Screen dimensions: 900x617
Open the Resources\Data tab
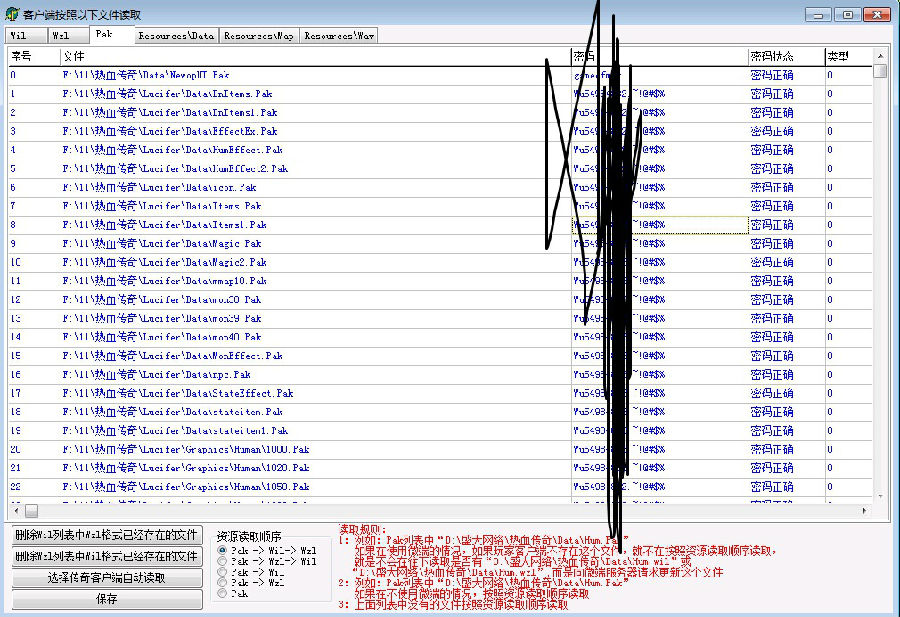click(x=176, y=36)
